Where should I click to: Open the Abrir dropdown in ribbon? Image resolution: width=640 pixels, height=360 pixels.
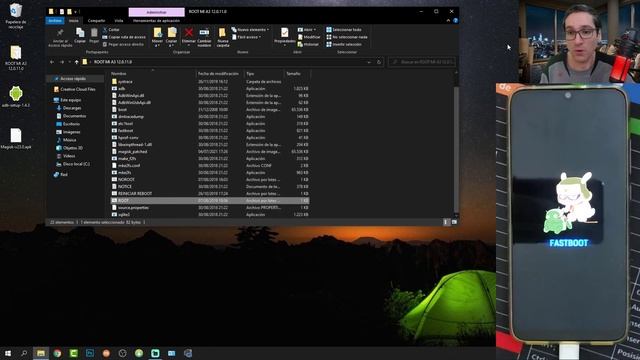pyautogui.click(x=307, y=30)
